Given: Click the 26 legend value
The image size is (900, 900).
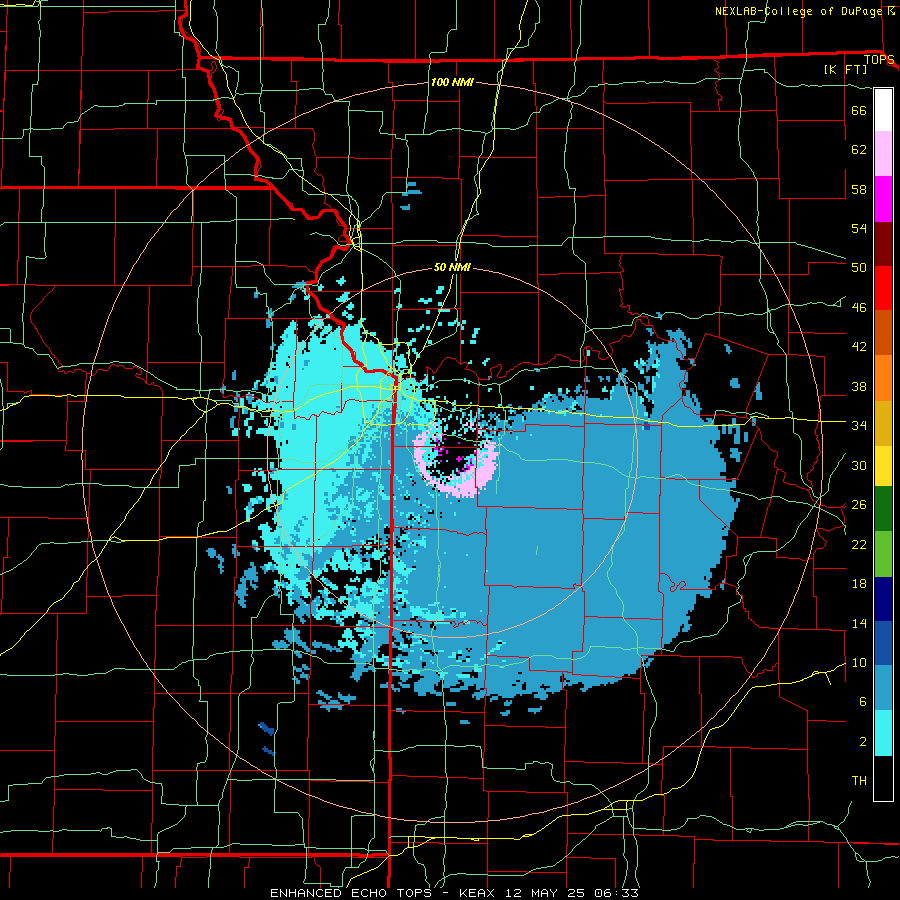Looking at the screenshot, I should (859, 505).
